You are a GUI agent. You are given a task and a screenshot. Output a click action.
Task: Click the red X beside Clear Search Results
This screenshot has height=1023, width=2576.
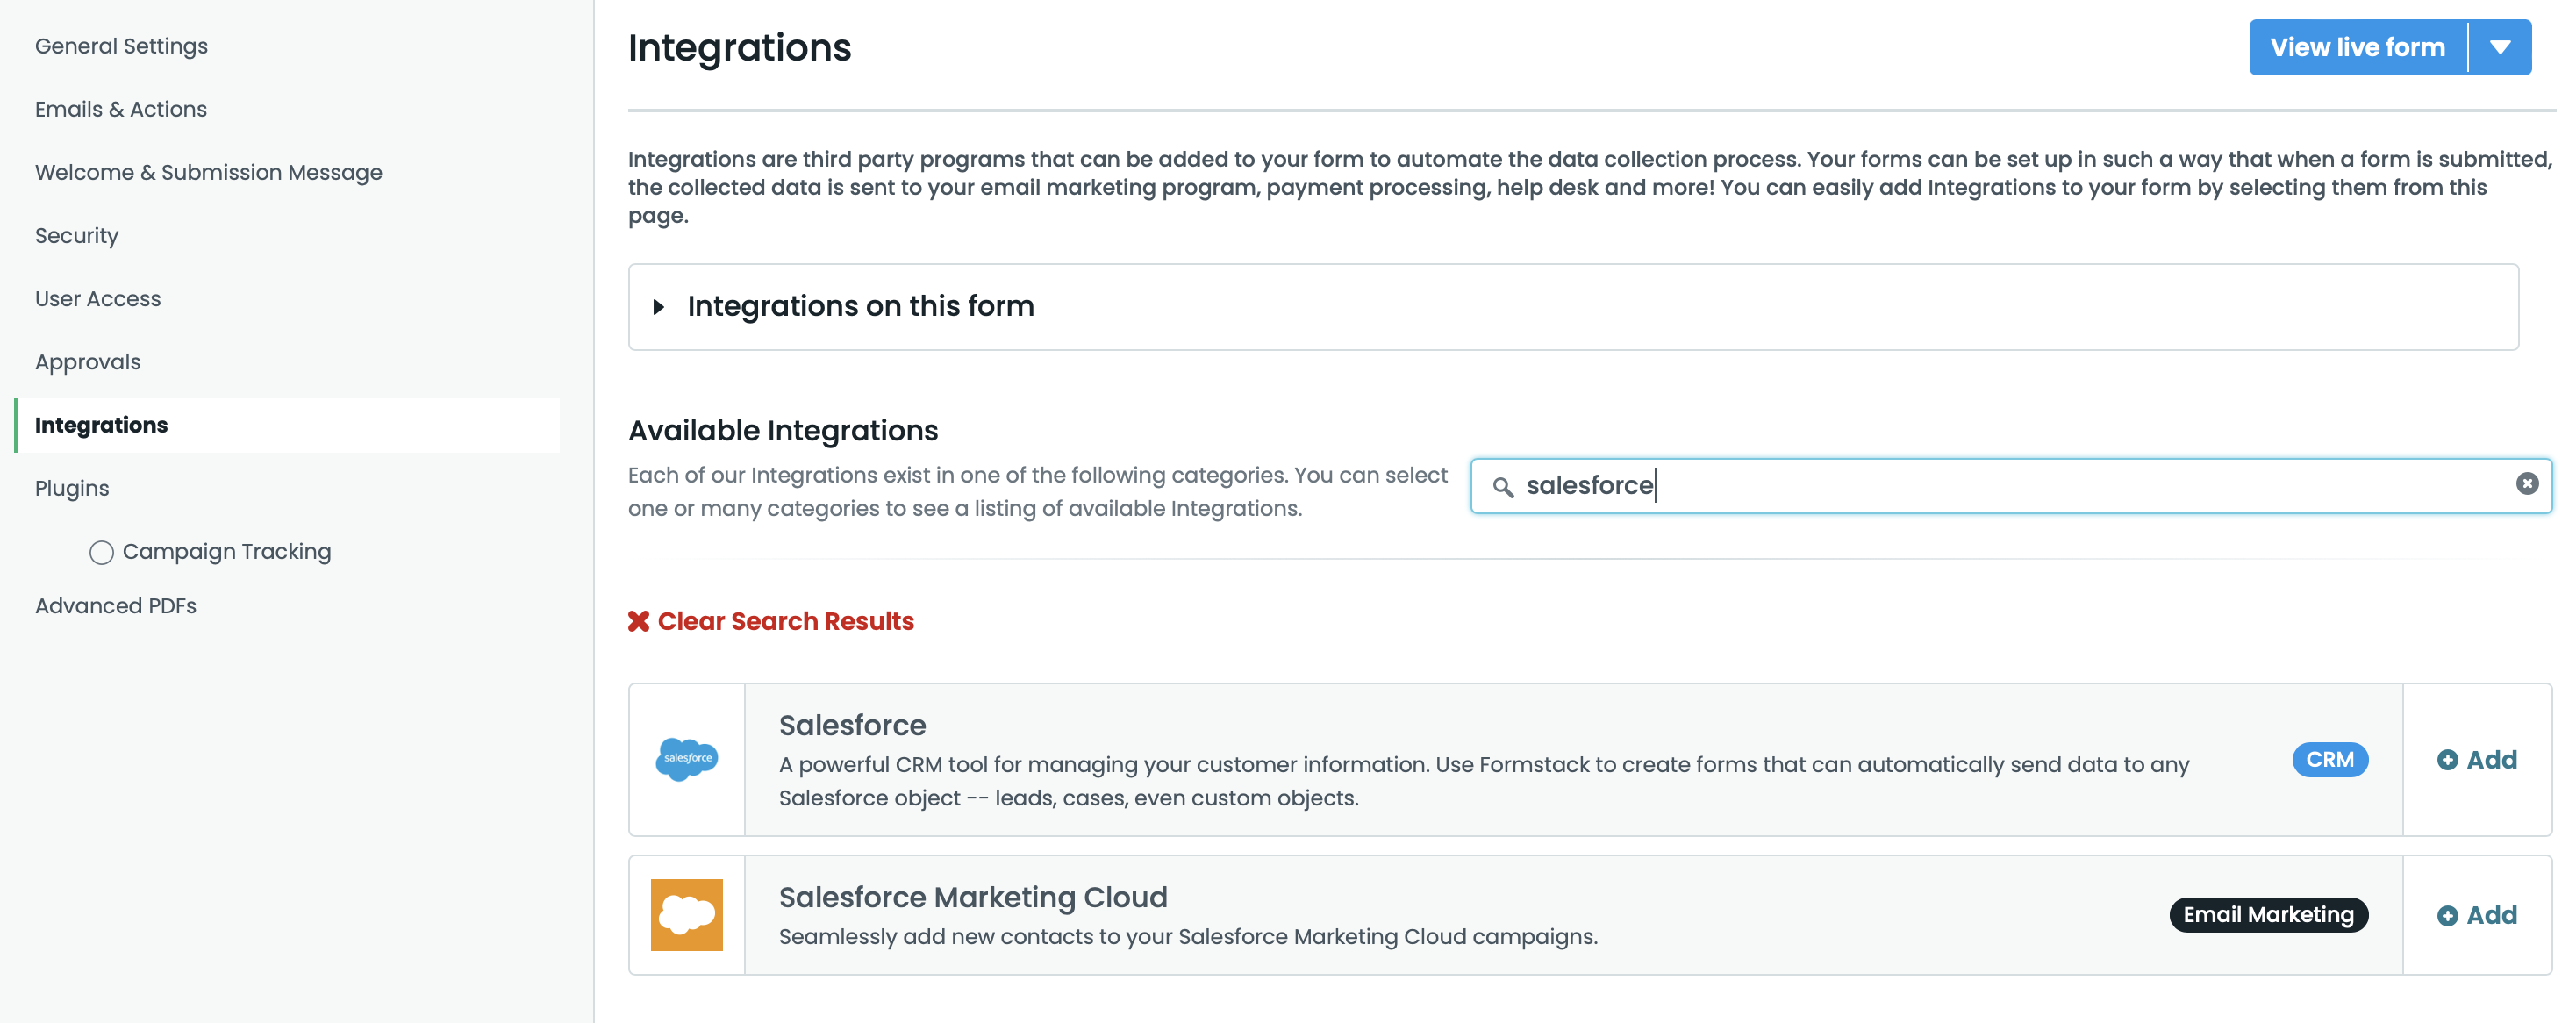[x=638, y=621]
